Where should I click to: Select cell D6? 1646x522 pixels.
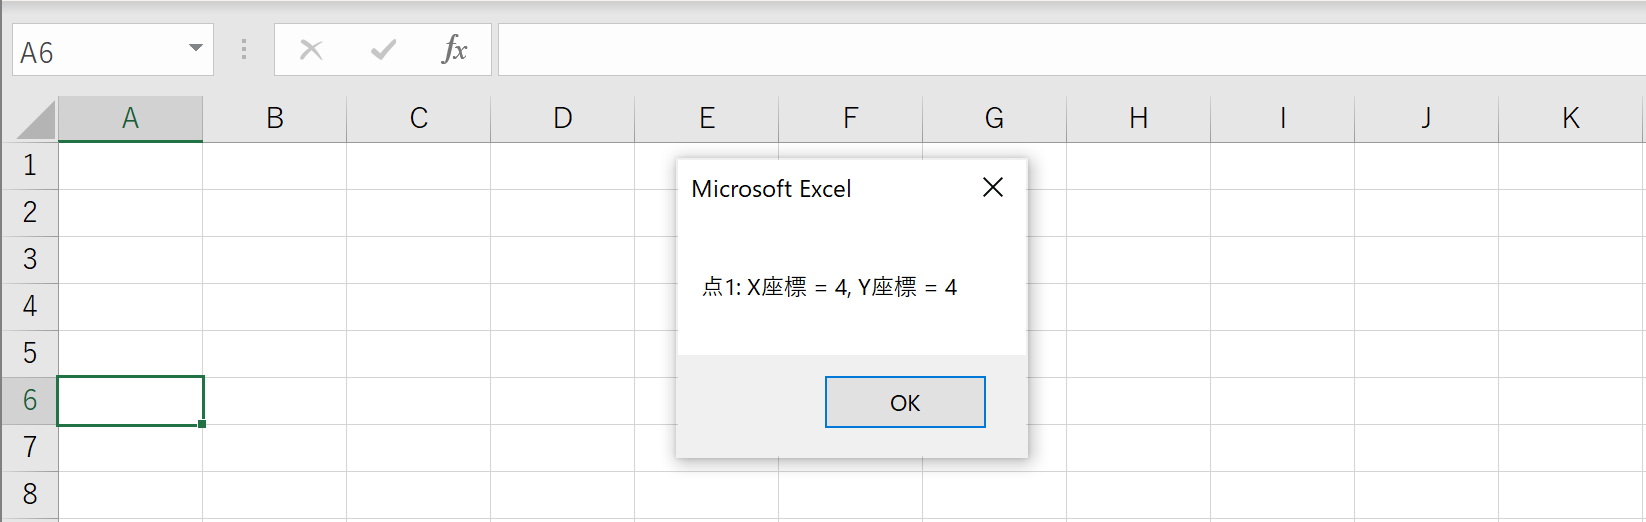tap(563, 401)
